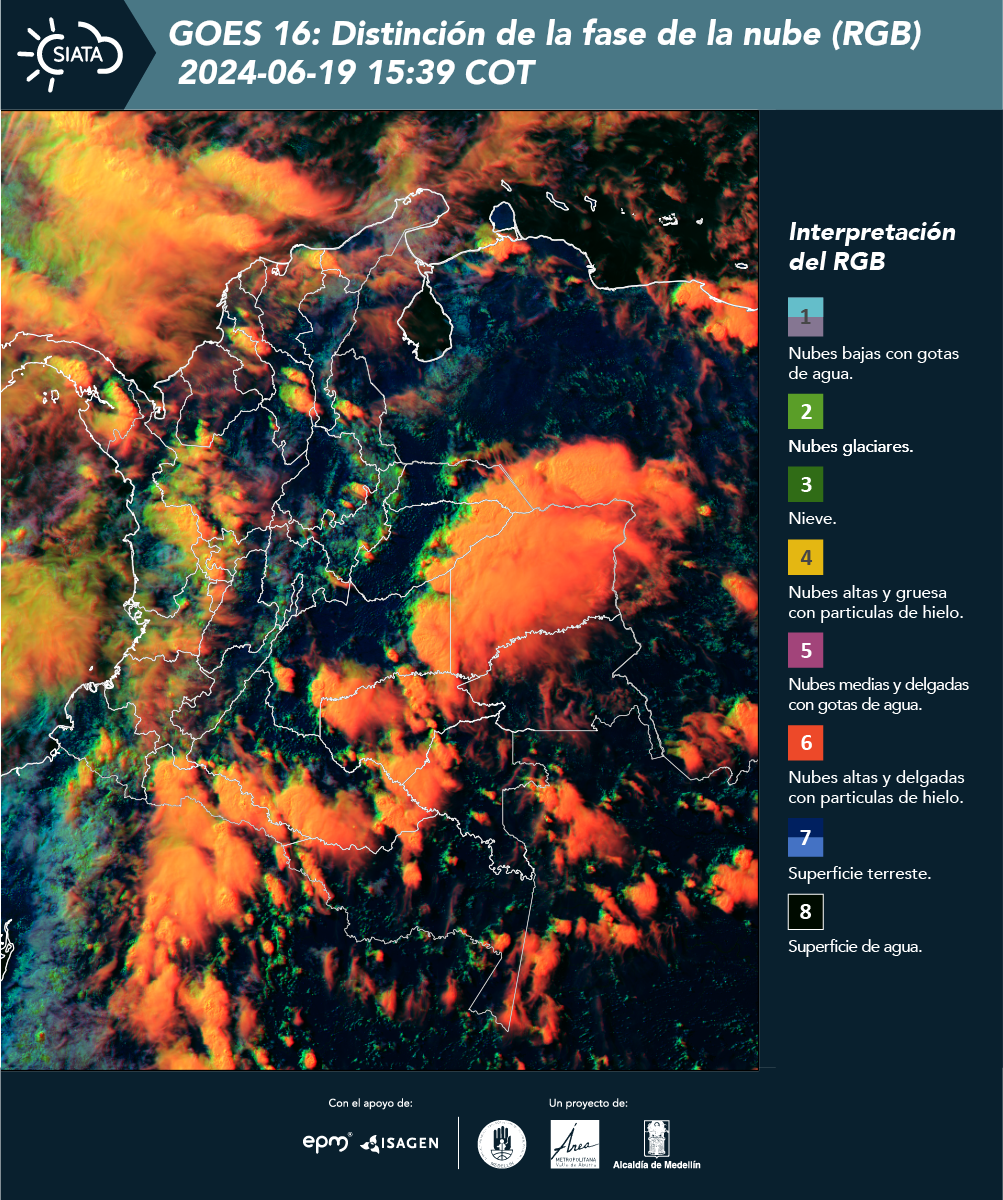The width and height of the screenshot is (1003, 1200).
Task: Click the Alcaldía de Medellín logo
Action: click(x=657, y=1144)
